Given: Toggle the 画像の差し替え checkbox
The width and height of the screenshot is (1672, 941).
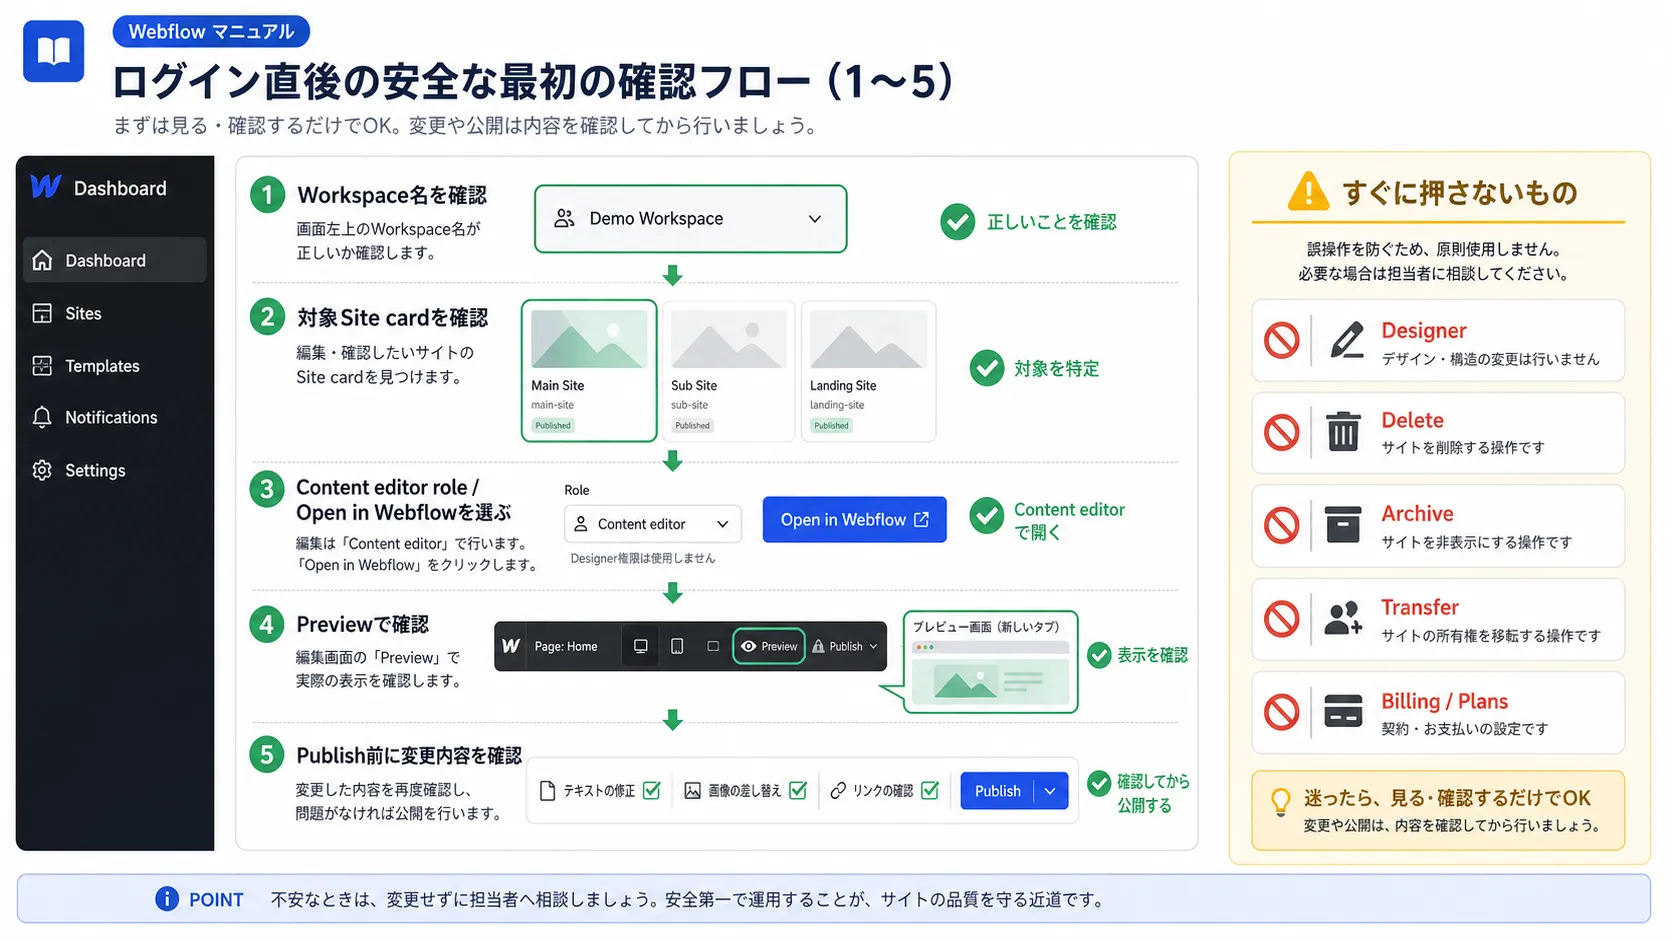Looking at the screenshot, I should (798, 790).
